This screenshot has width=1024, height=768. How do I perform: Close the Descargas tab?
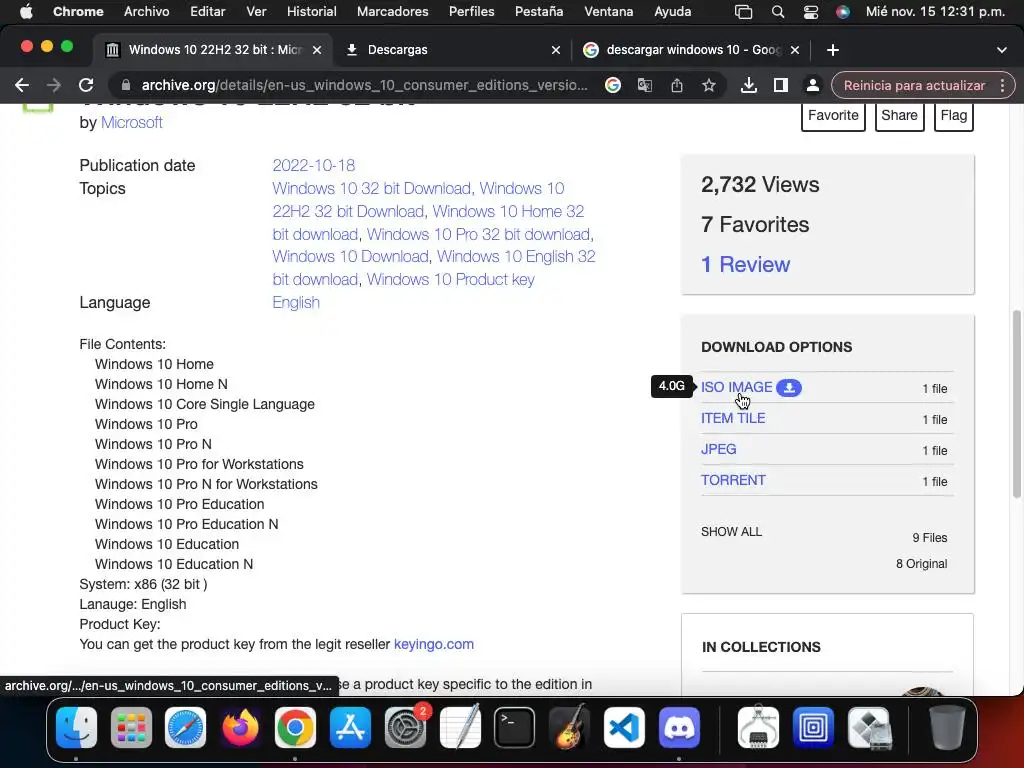pyautogui.click(x=556, y=50)
